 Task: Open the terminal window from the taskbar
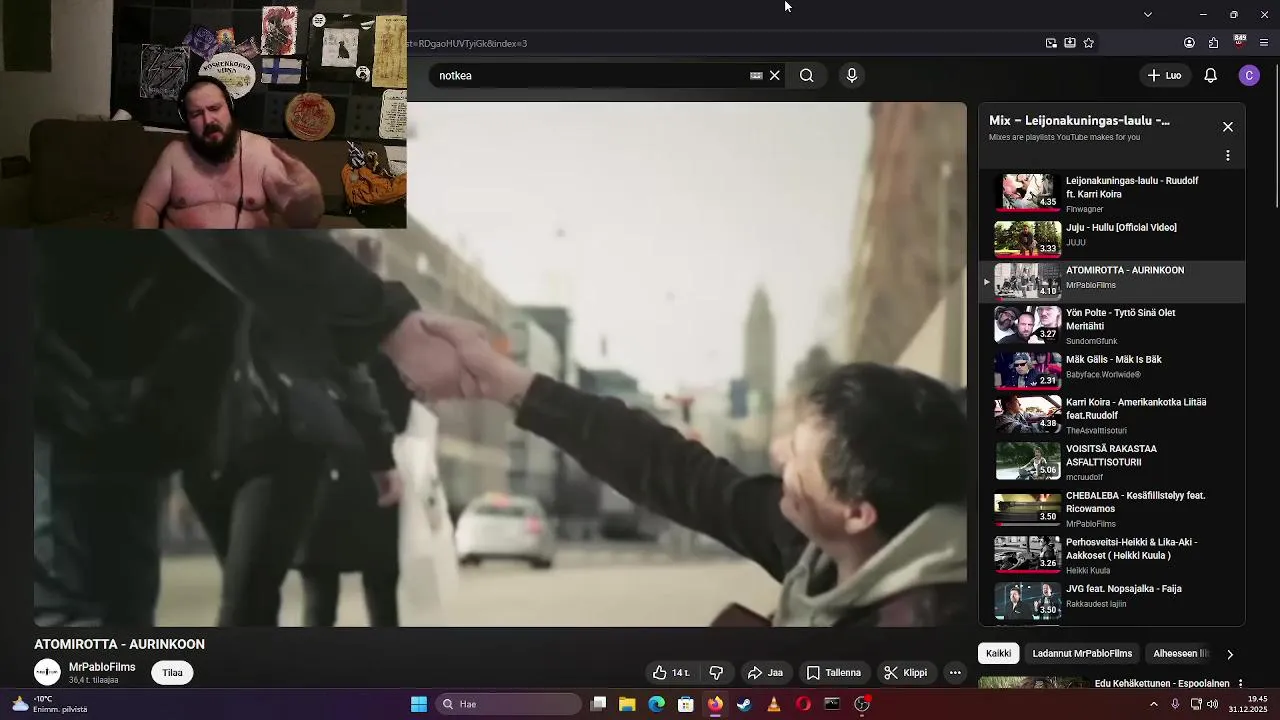pos(832,704)
